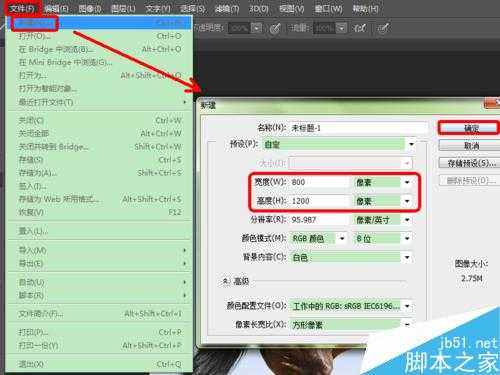Open the 文件(F) menu
The image size is (500, 375).
tap(22, 8)
